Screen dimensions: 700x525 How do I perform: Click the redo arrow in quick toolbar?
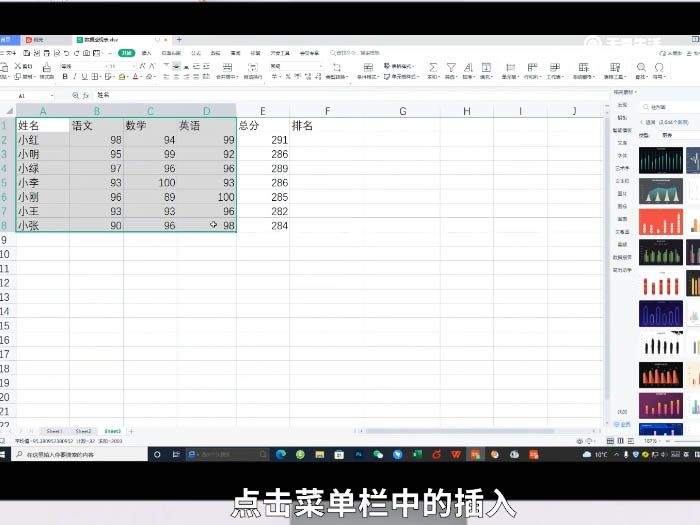(76, 53)
